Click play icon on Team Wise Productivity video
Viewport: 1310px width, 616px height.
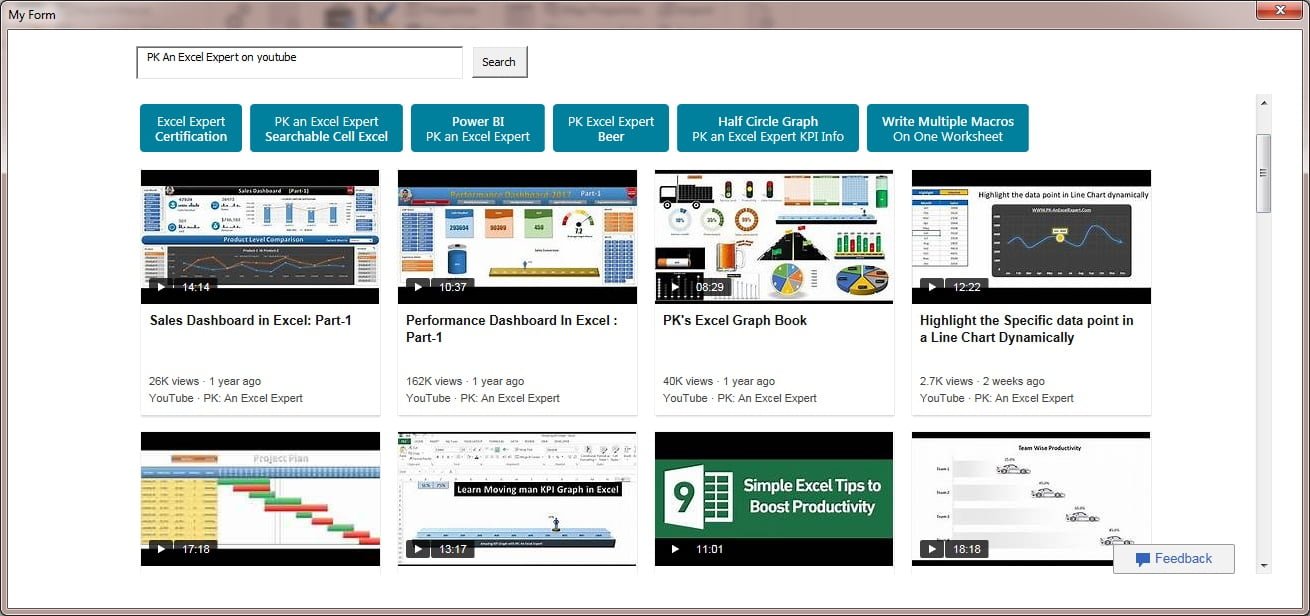(932, 549)
